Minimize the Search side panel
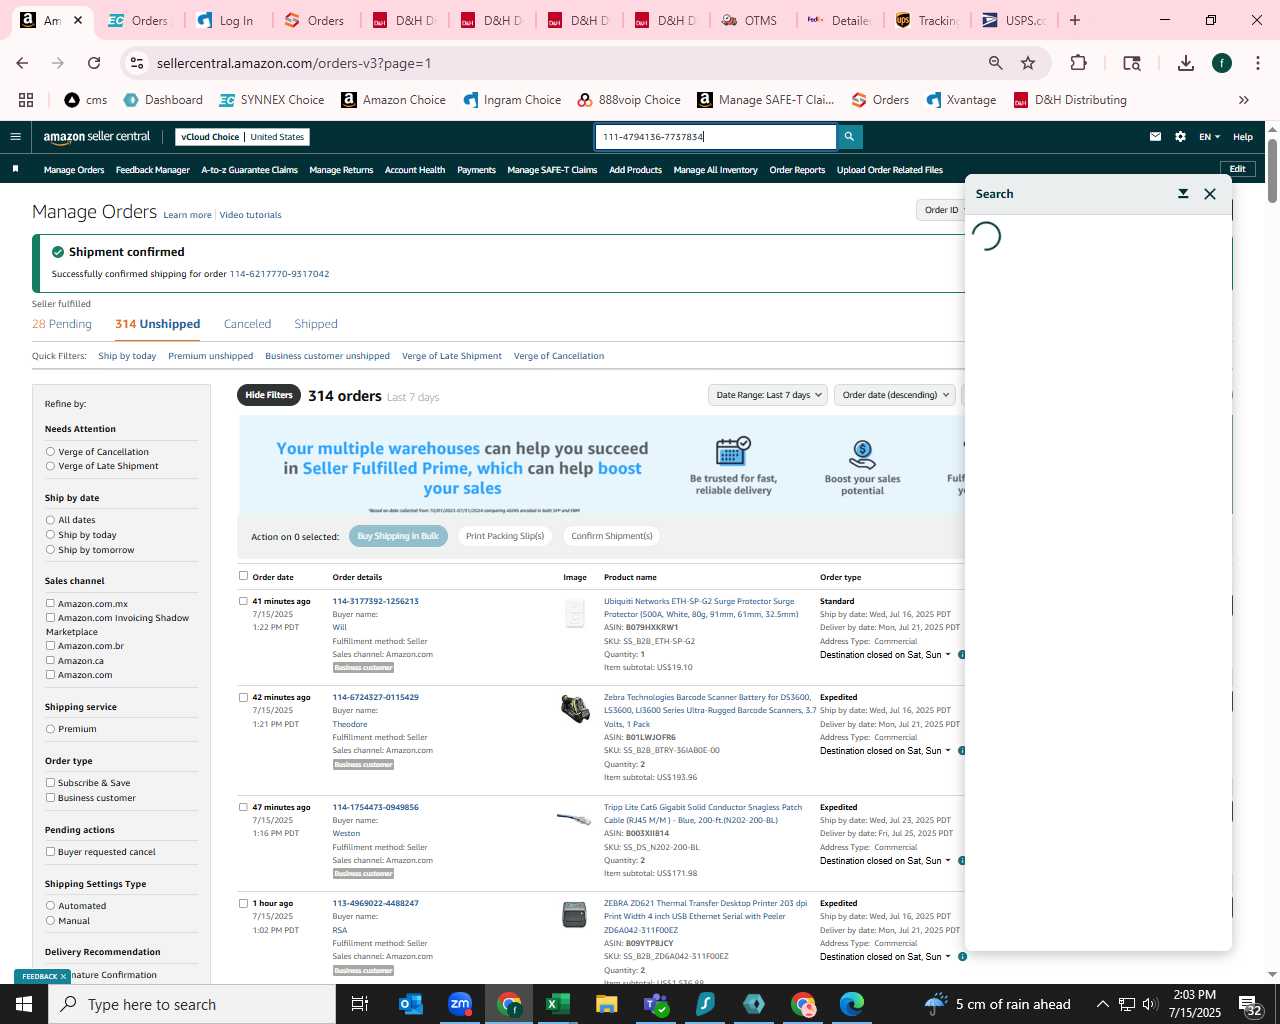Screen dimensions: 1280x1024 coord(1183,194)
